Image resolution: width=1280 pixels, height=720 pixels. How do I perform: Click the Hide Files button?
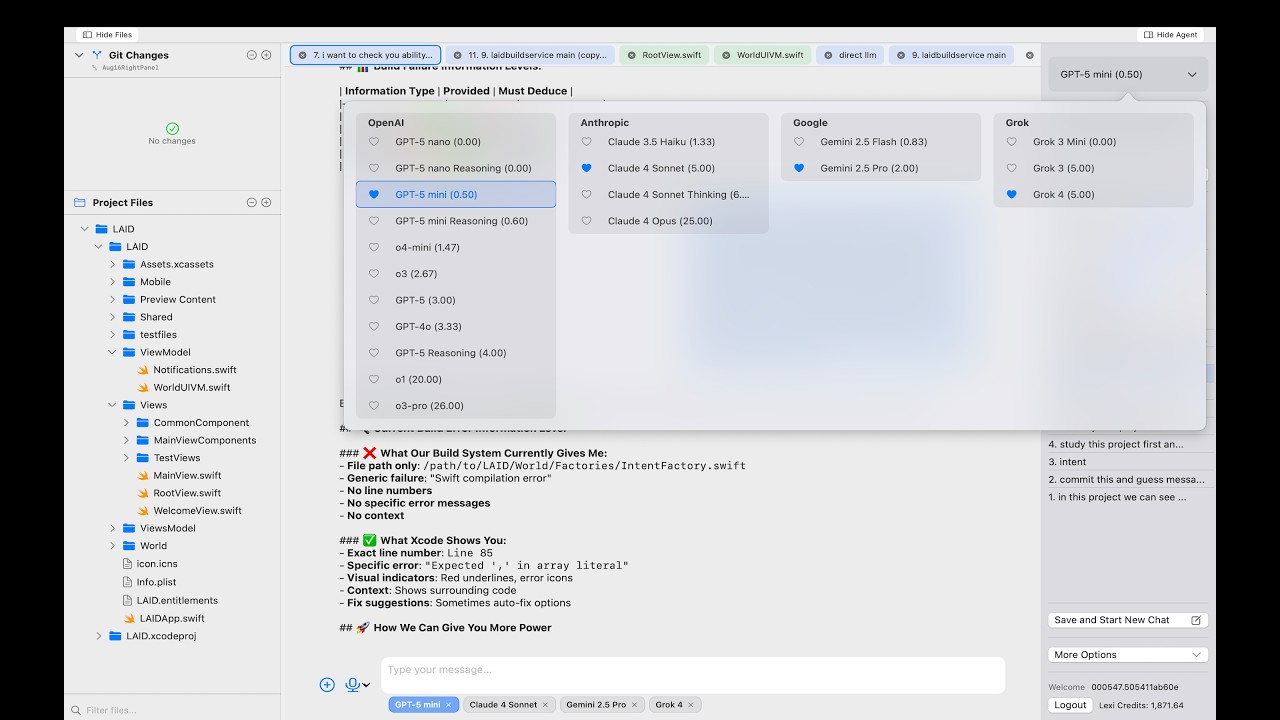tap(105, 35)
